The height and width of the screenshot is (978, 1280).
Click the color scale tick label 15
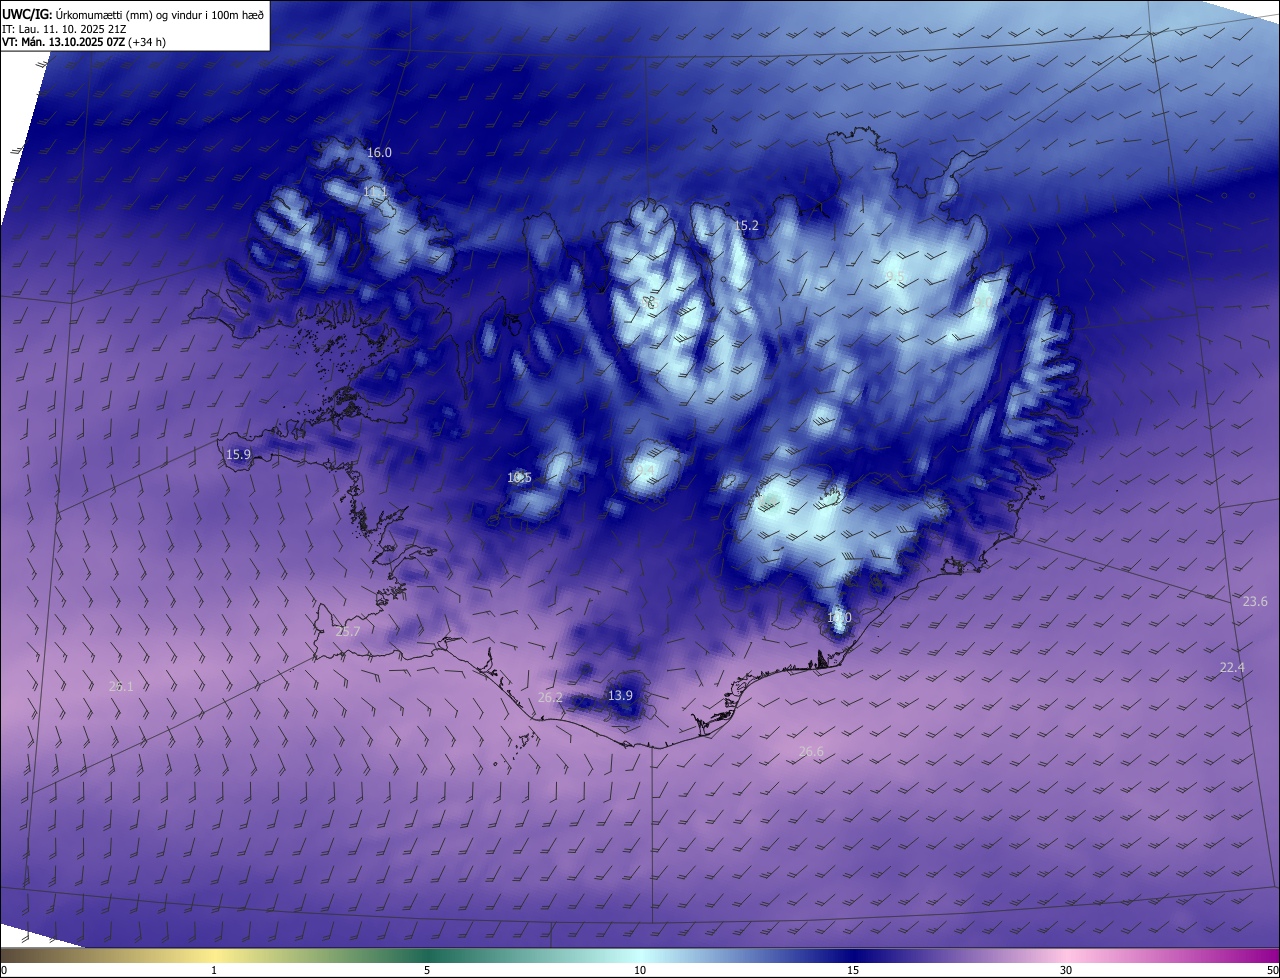(x=853, y=970)
